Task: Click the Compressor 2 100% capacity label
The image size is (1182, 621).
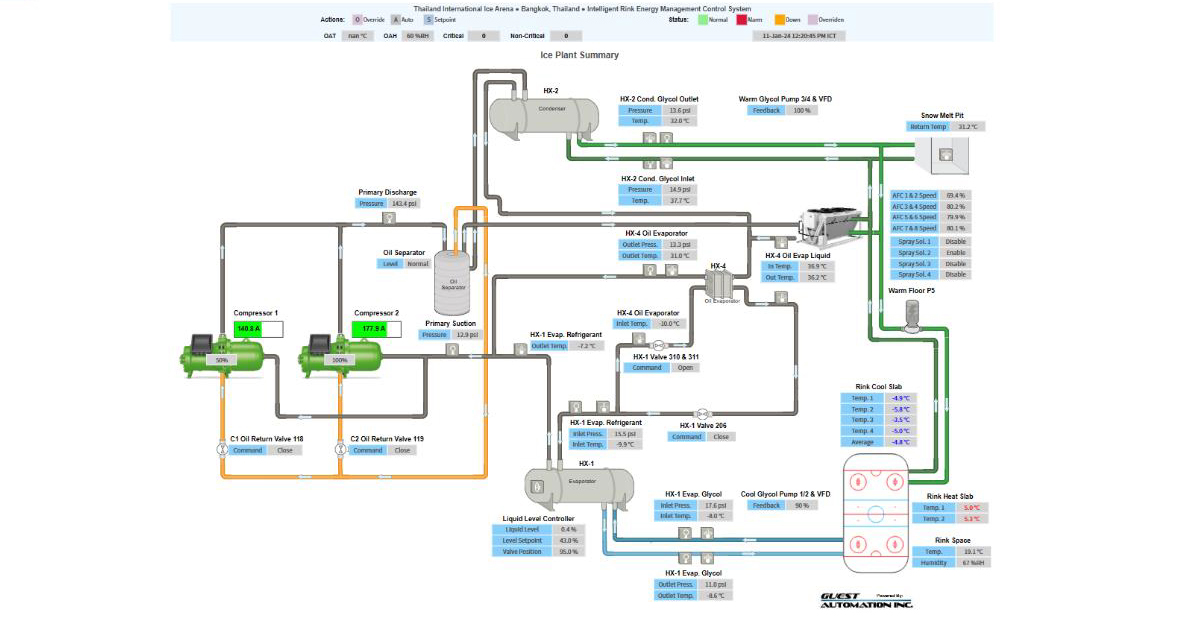Action: 339,360
